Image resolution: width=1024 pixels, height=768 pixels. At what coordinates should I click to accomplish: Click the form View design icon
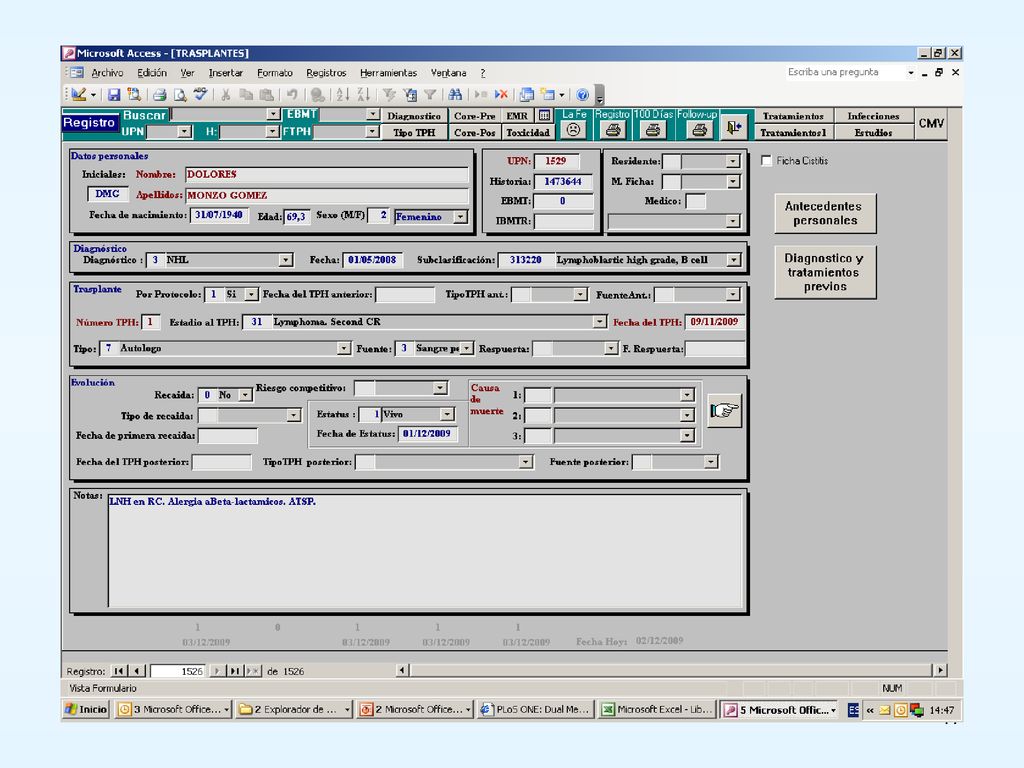(79, 95)
